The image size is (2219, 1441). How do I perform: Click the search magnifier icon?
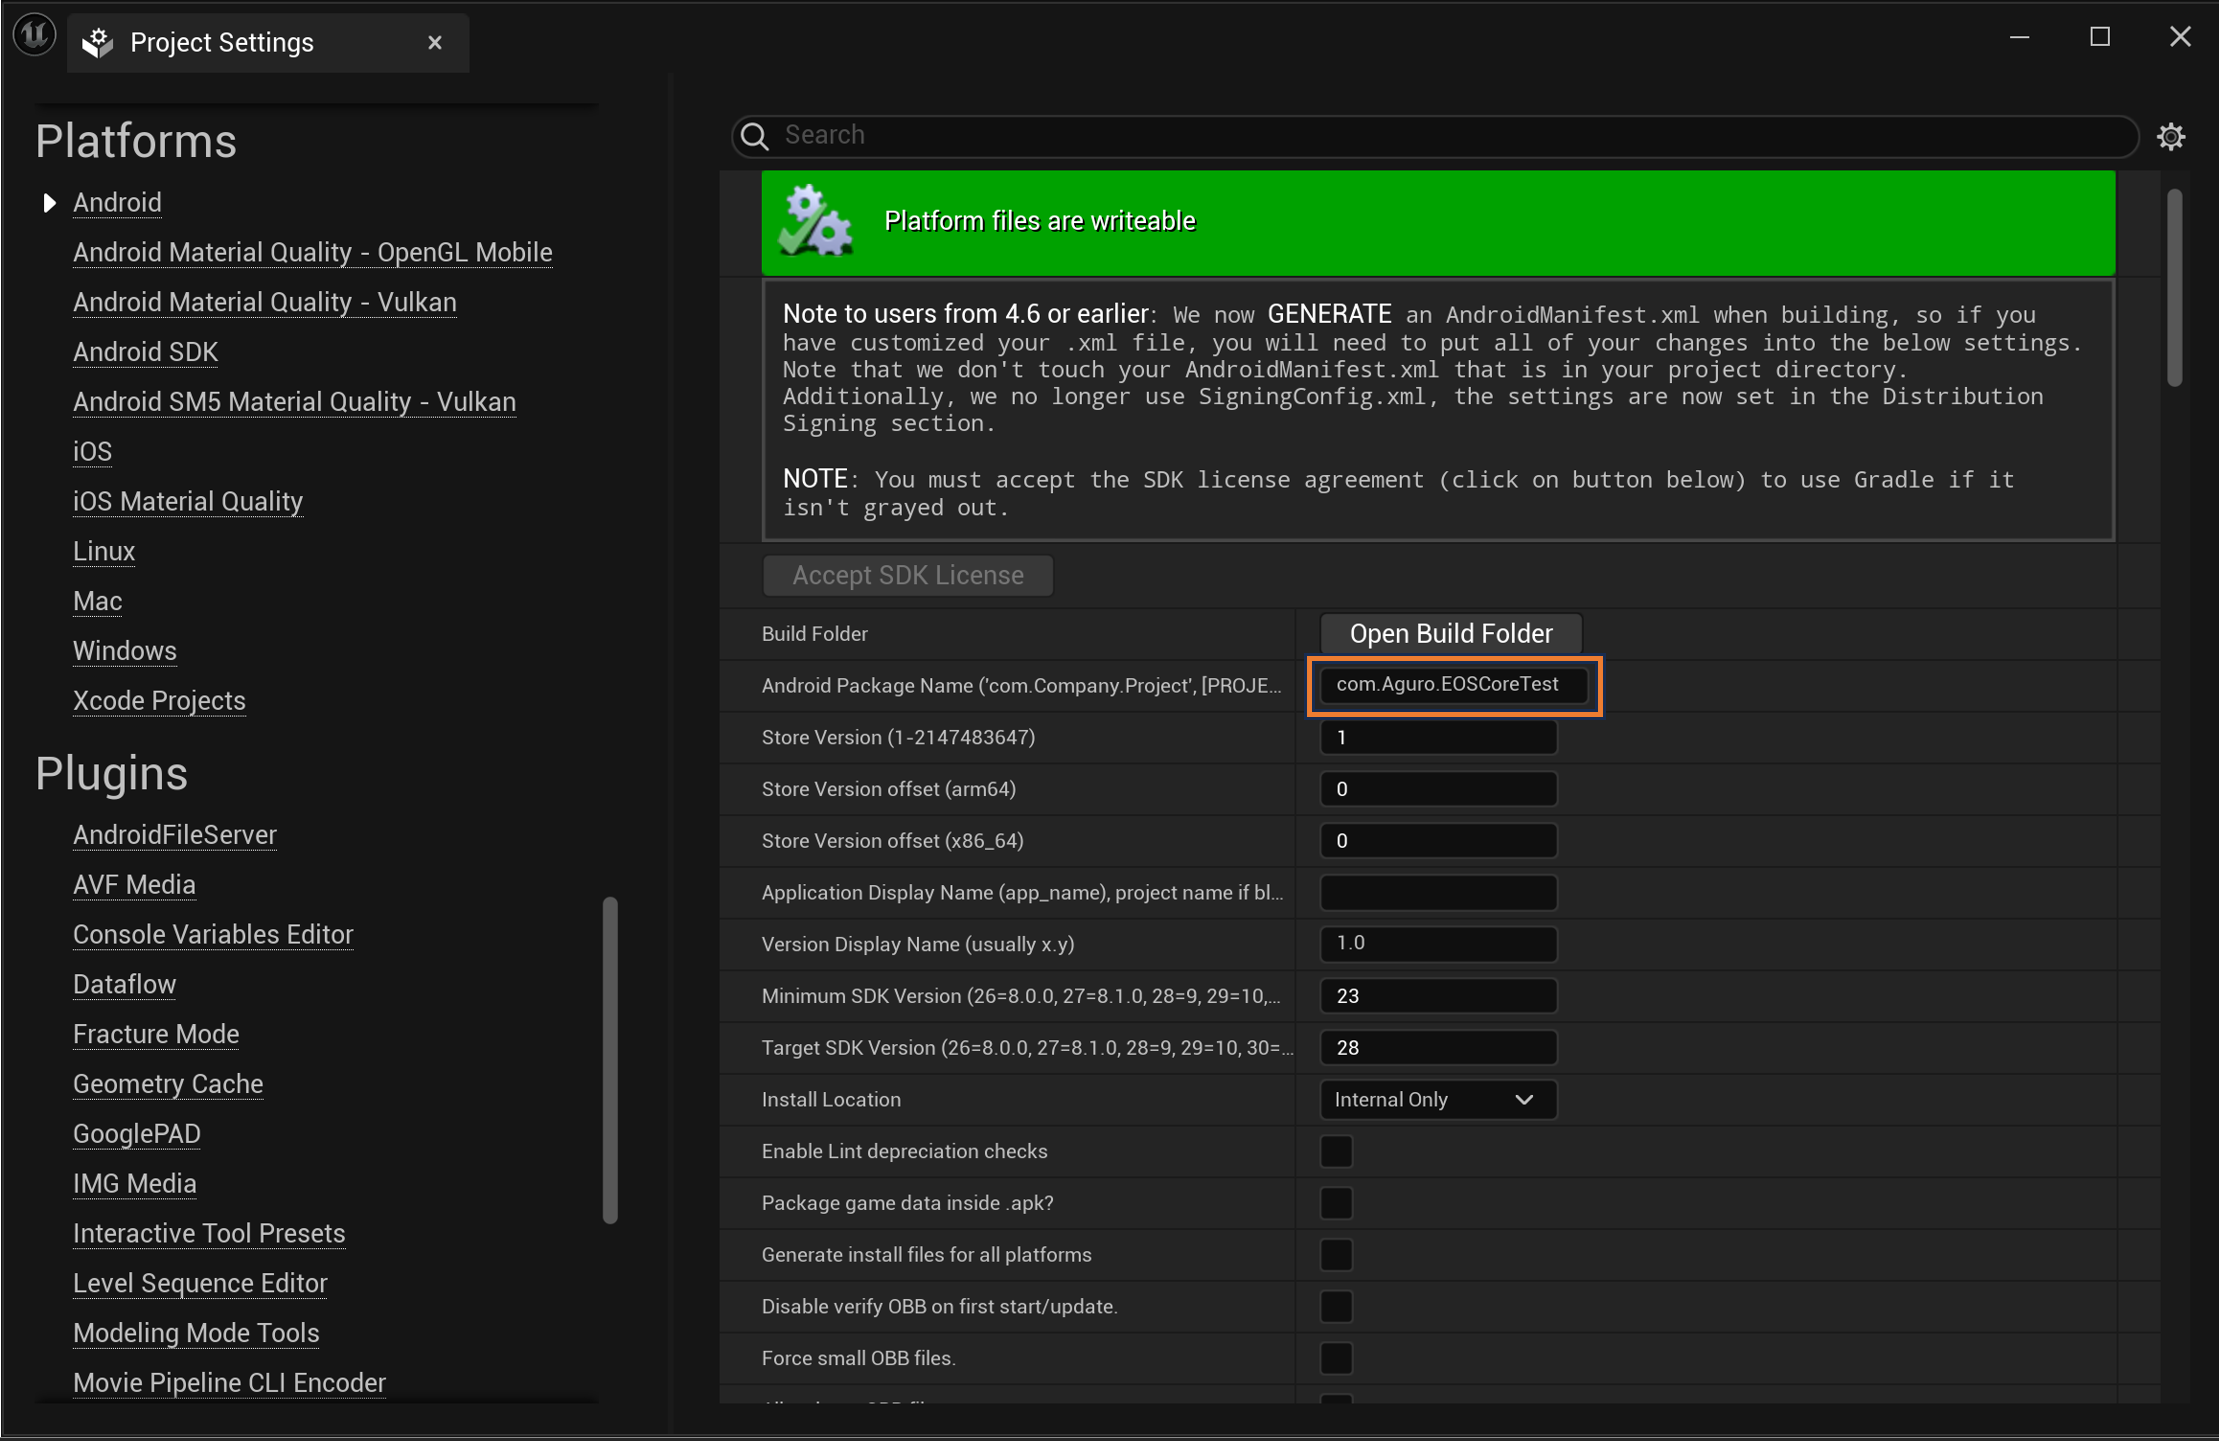tap(756, 136)
